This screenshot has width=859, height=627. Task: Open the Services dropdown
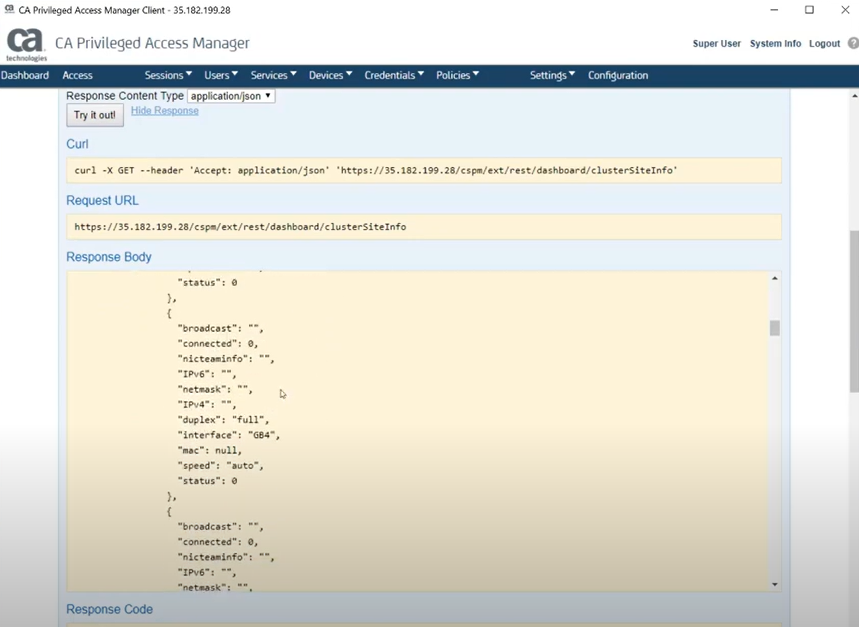click(x=272, y=74)
